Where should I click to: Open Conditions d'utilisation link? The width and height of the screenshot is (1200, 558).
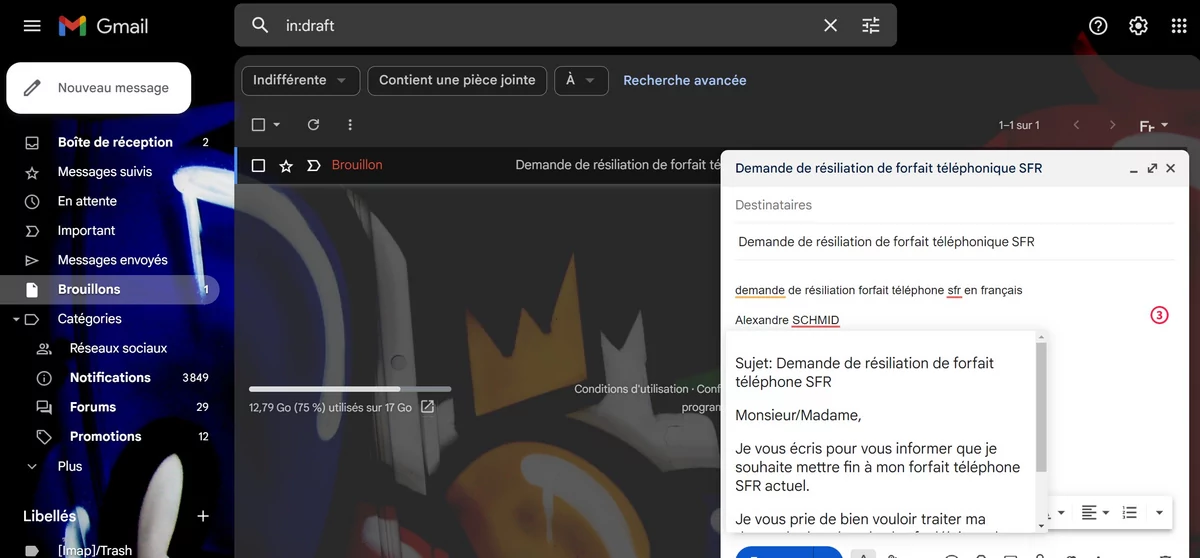[631, 389]
